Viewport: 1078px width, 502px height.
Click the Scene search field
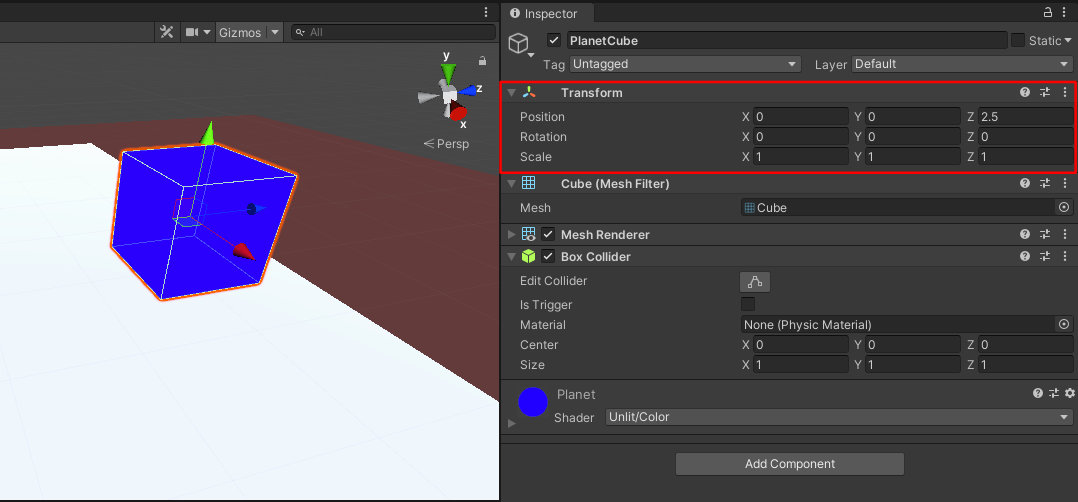tap(393, 32)
